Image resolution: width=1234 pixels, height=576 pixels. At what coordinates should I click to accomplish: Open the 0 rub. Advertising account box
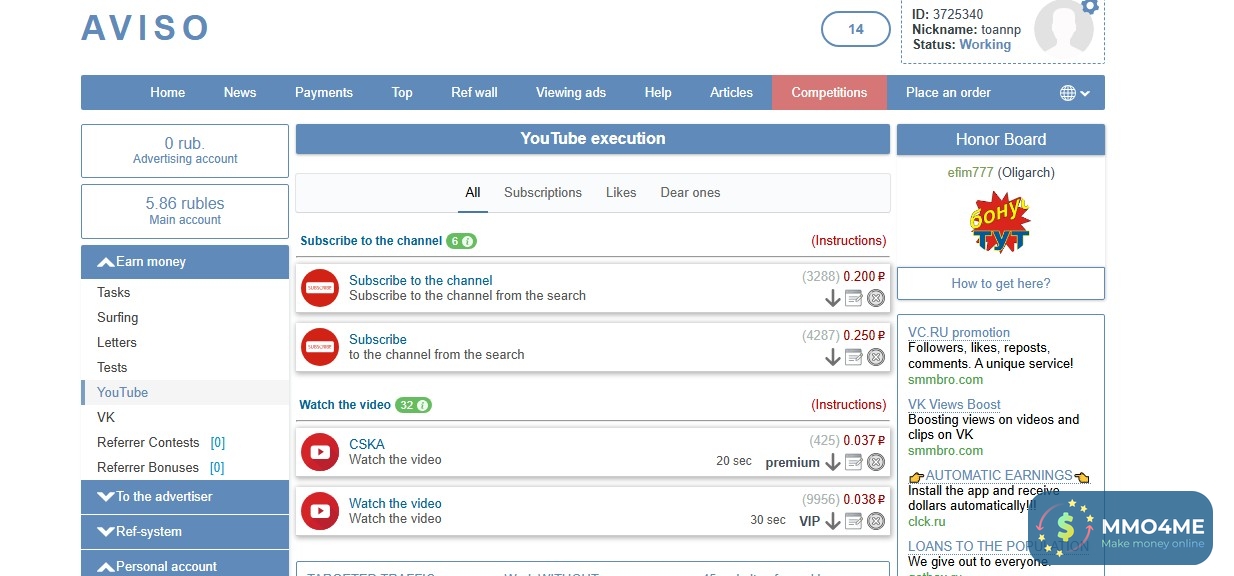185,151
